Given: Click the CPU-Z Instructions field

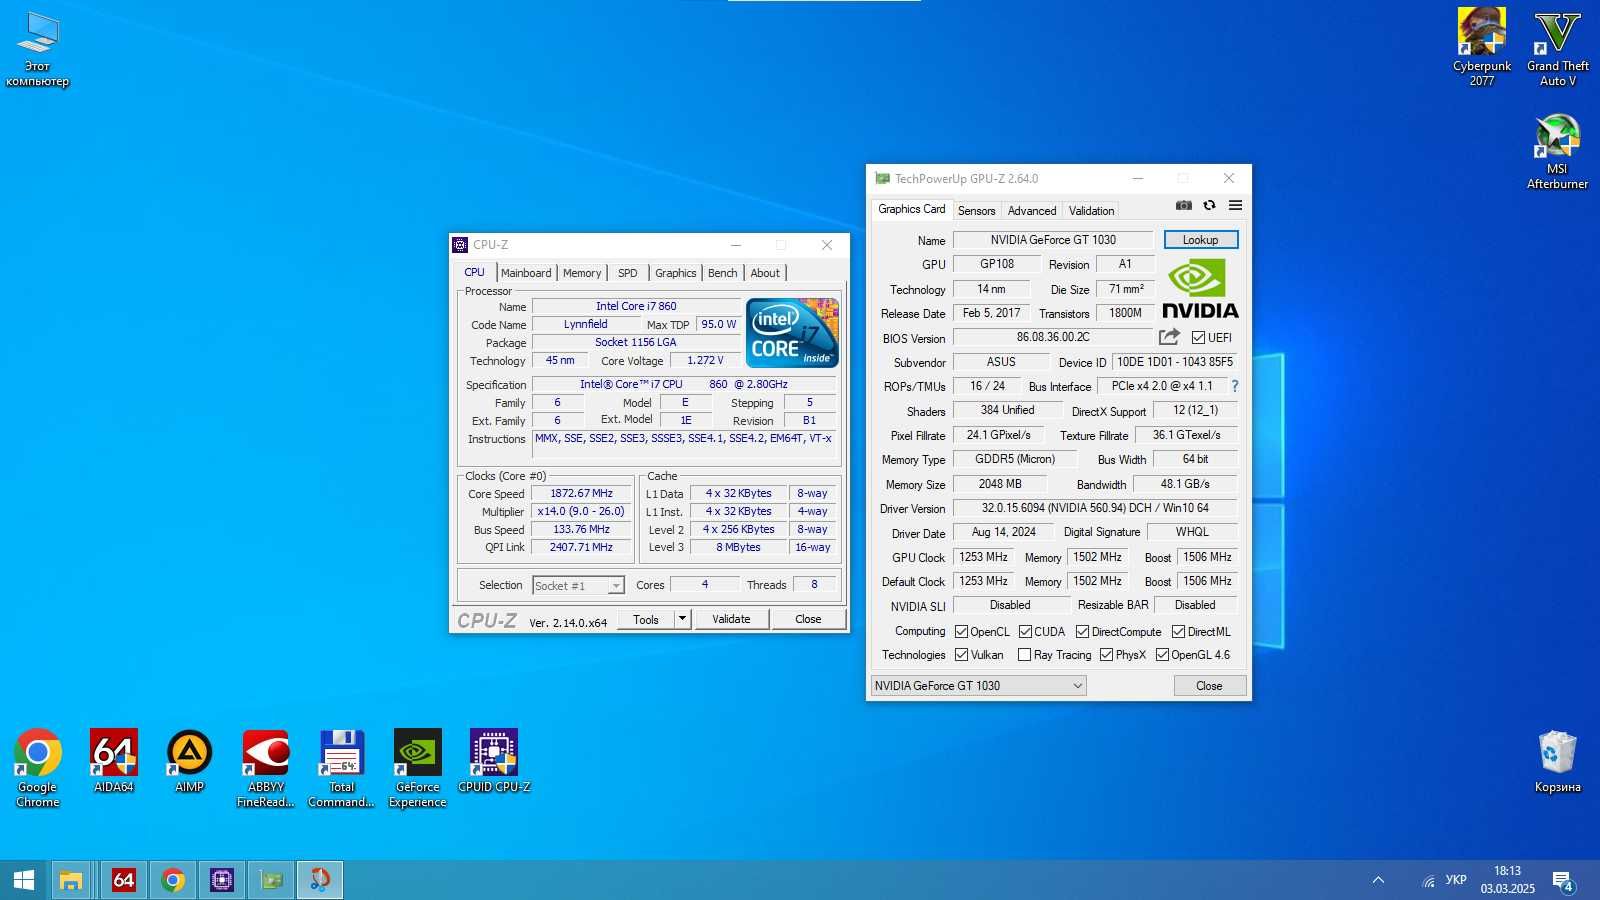Looking at the screenshot, I should coord(684,445).
